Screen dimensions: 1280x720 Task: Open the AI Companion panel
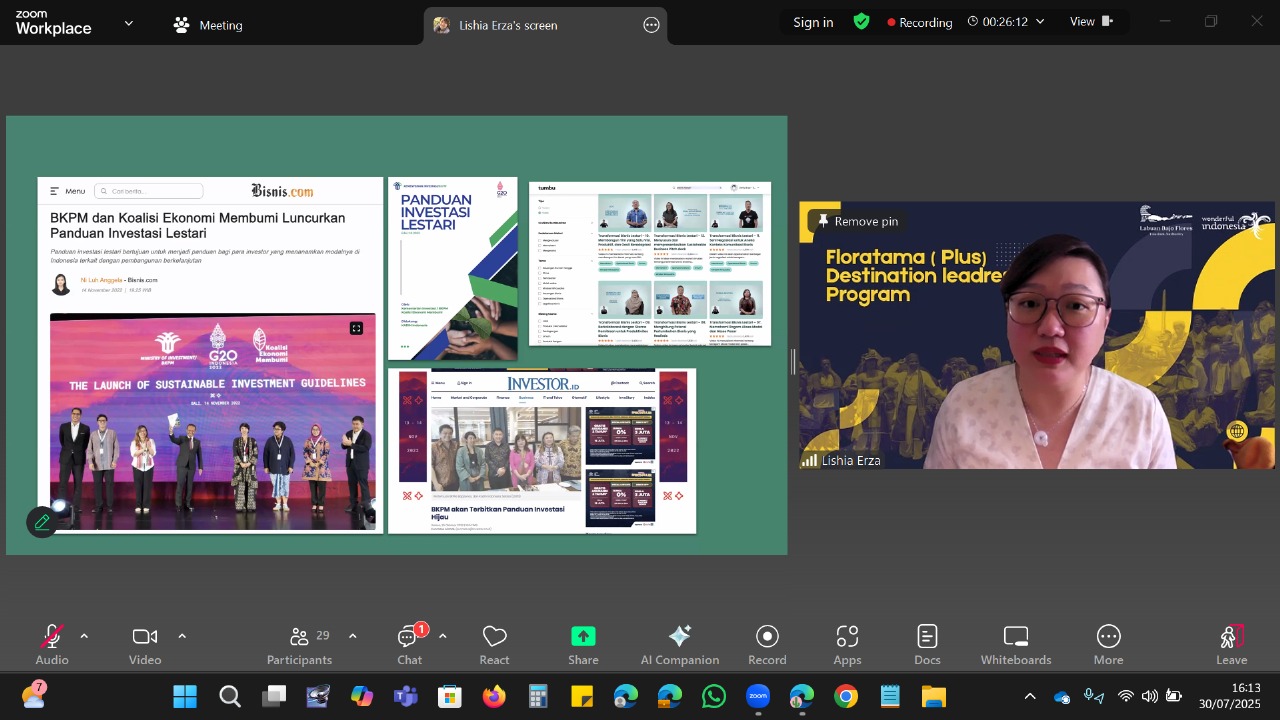[679, 645]
